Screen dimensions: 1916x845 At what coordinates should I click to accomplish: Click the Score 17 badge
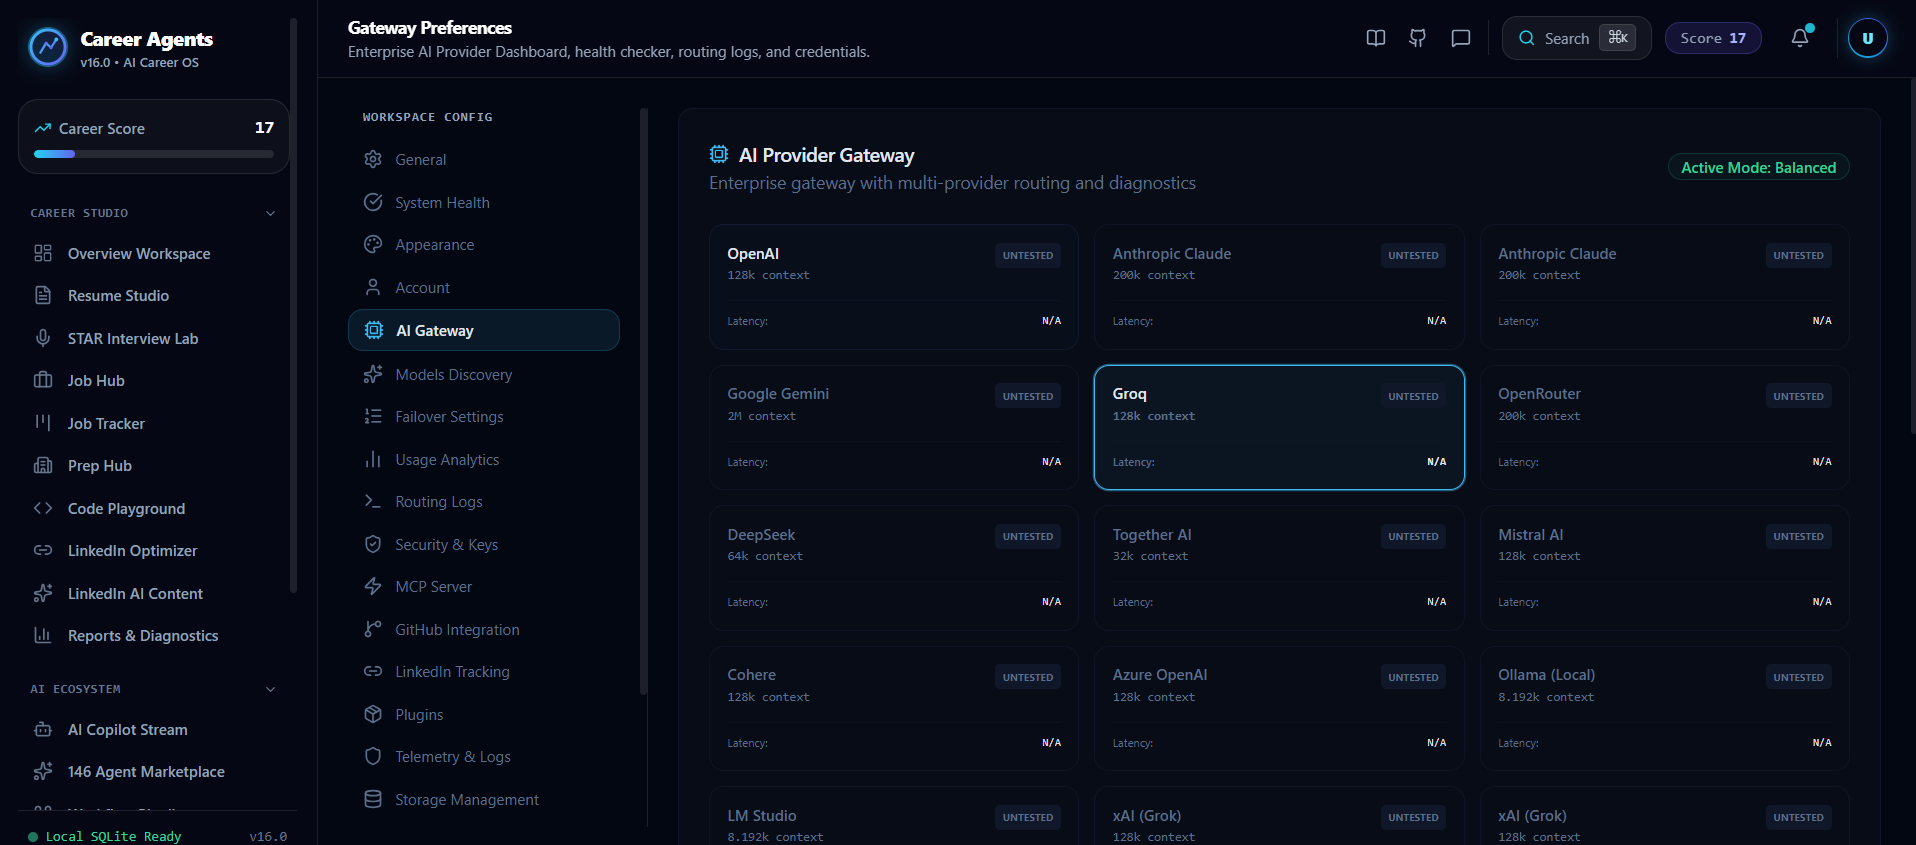(x=1713, y=38)
